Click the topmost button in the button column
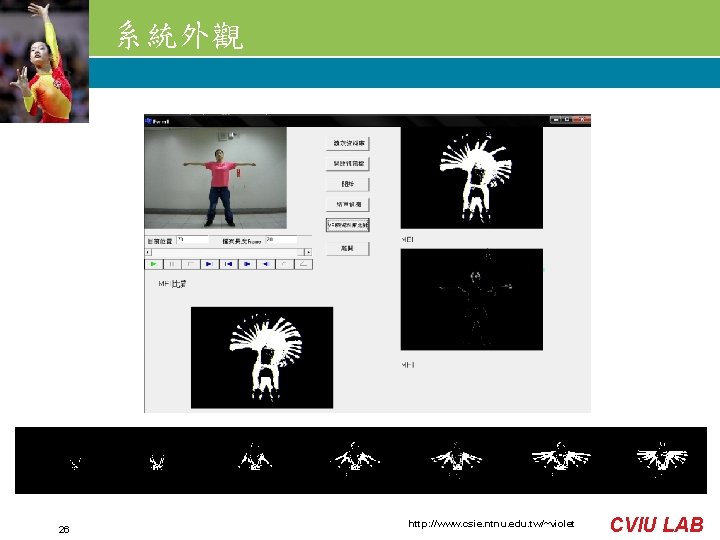This screenshot has width=720, height=540. [x=348, y=143]
